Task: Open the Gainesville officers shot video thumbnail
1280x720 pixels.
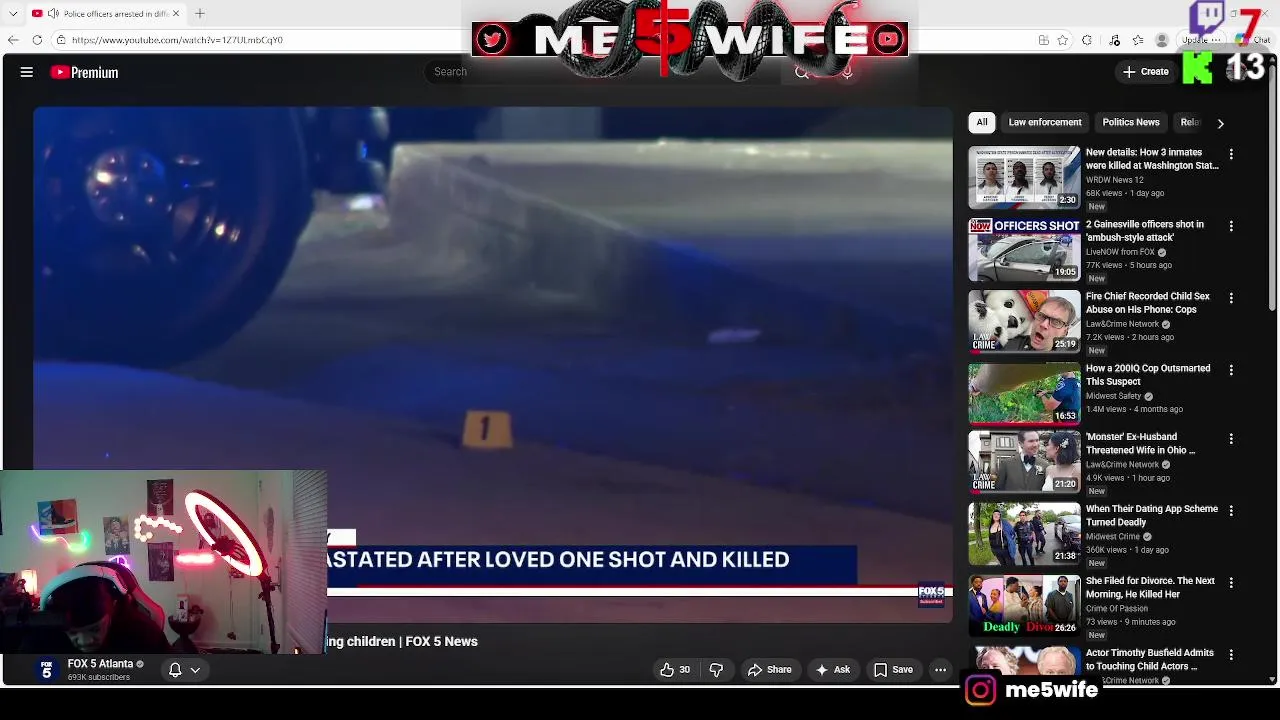Action: 1024,249
